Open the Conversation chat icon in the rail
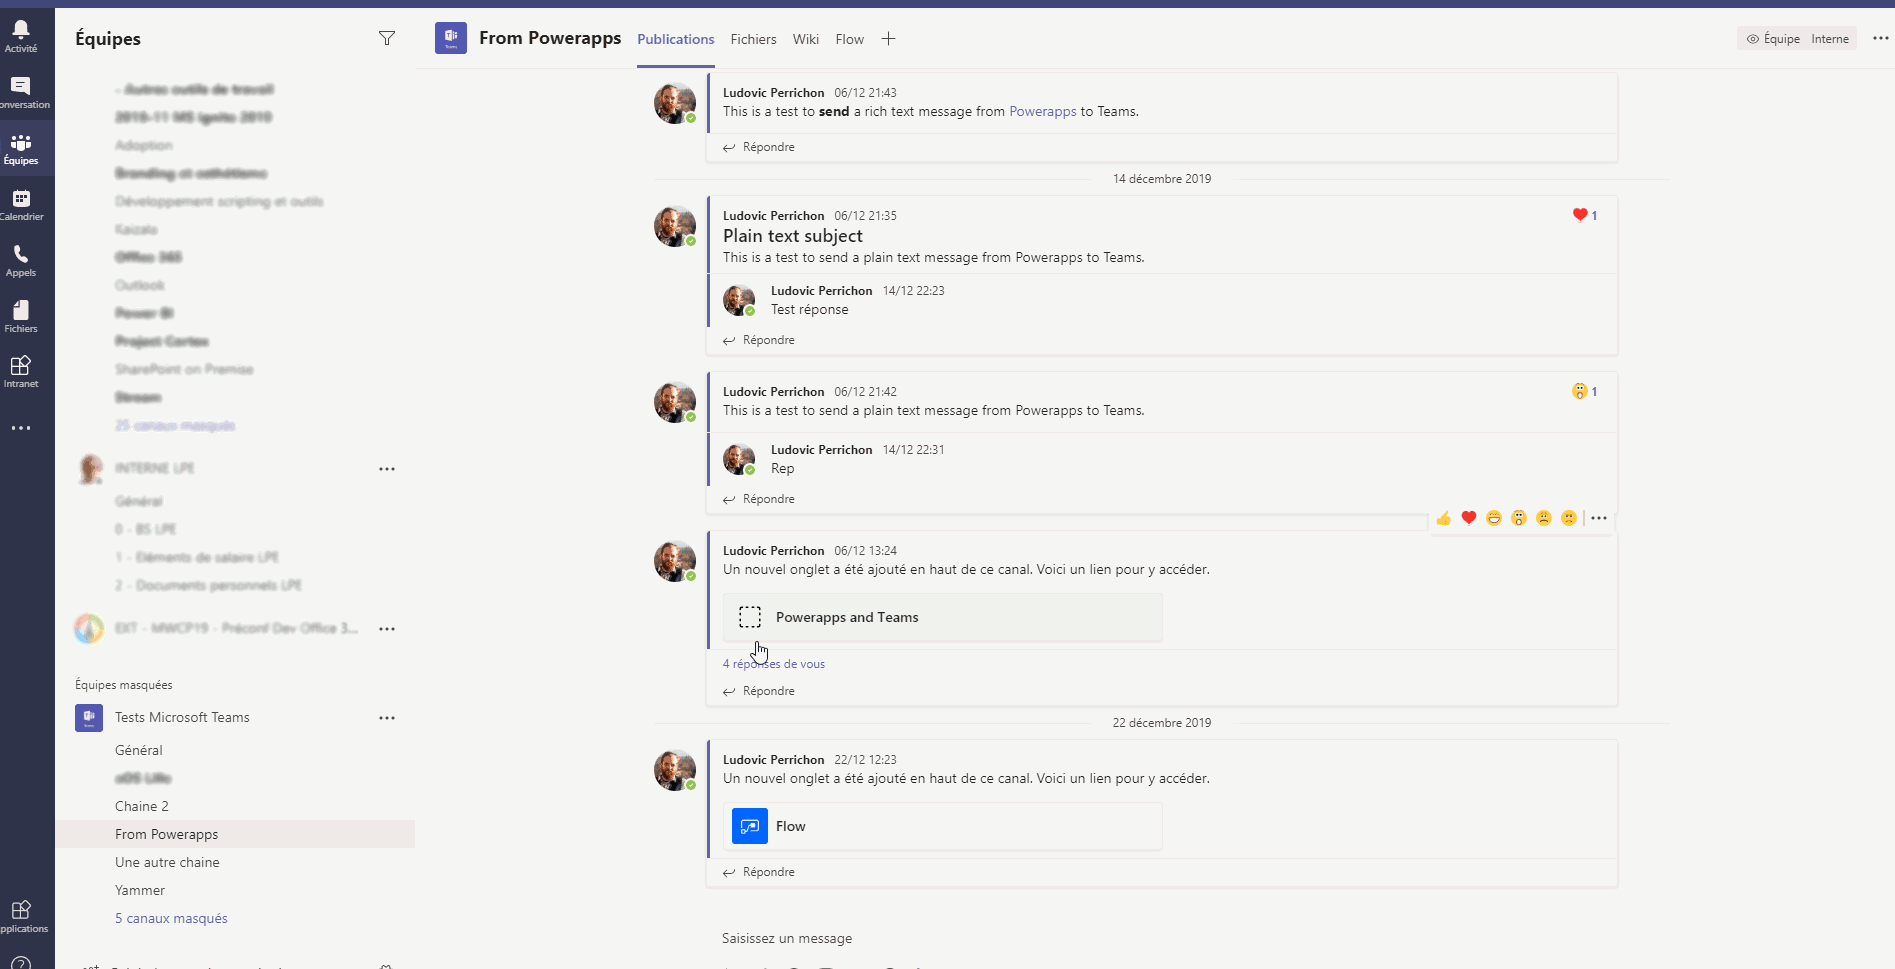The width and height of the screenshot is (1895, 969). click(x=21, y=92)
